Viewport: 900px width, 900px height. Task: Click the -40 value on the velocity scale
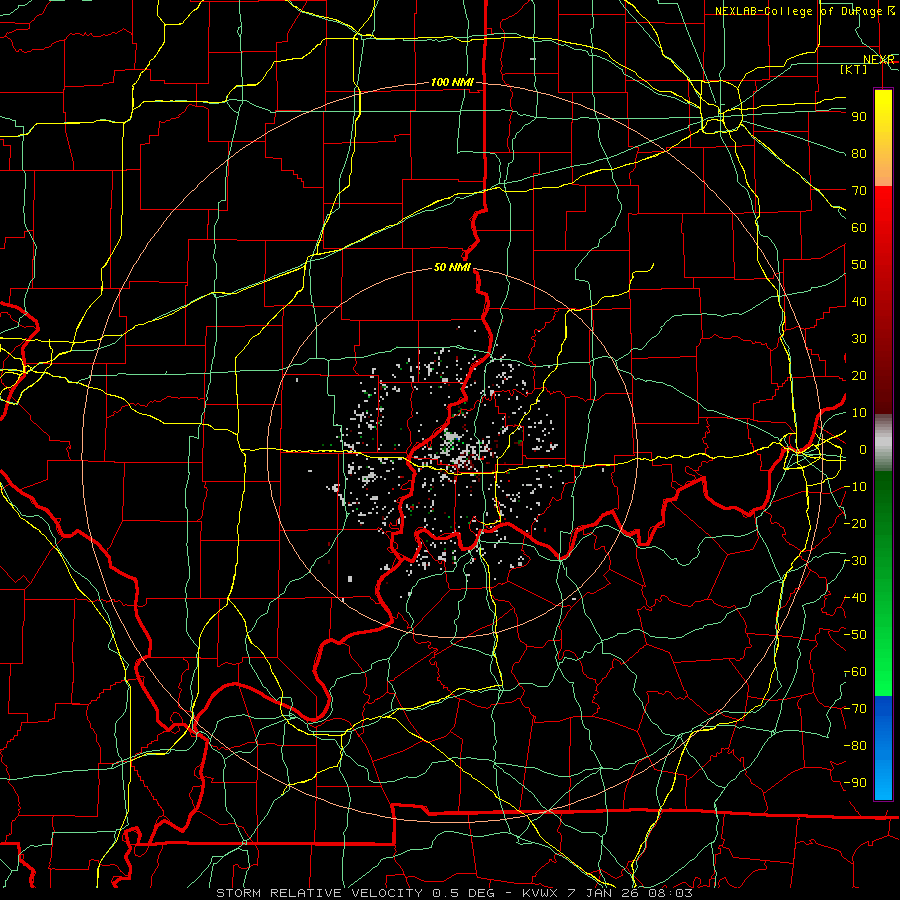click(856, 598)
